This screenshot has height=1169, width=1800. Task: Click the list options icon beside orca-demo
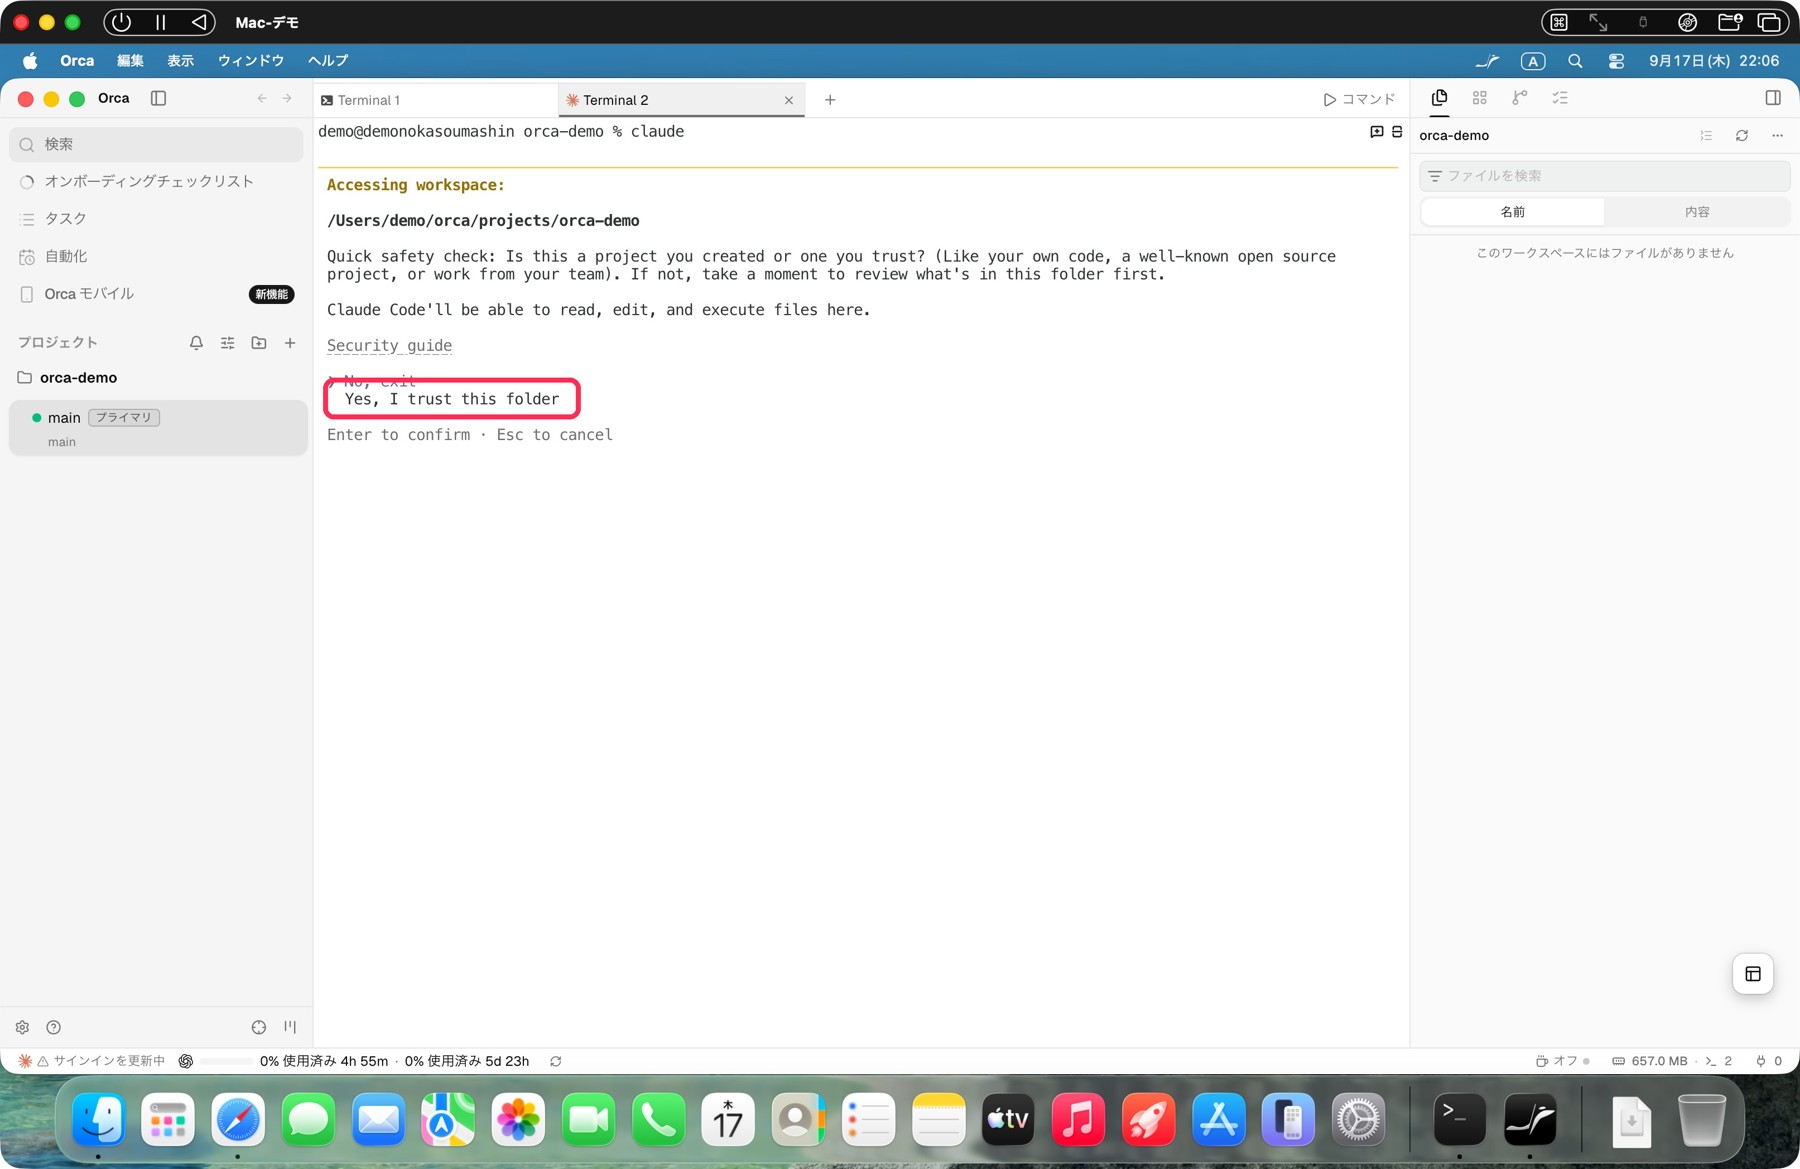coord(1706,136)
